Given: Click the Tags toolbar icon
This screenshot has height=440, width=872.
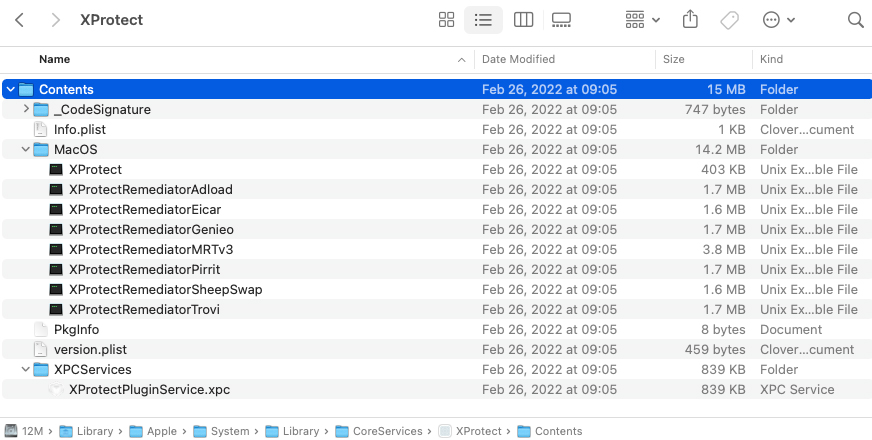Looking at the screenshot, I should click(729, 20).
